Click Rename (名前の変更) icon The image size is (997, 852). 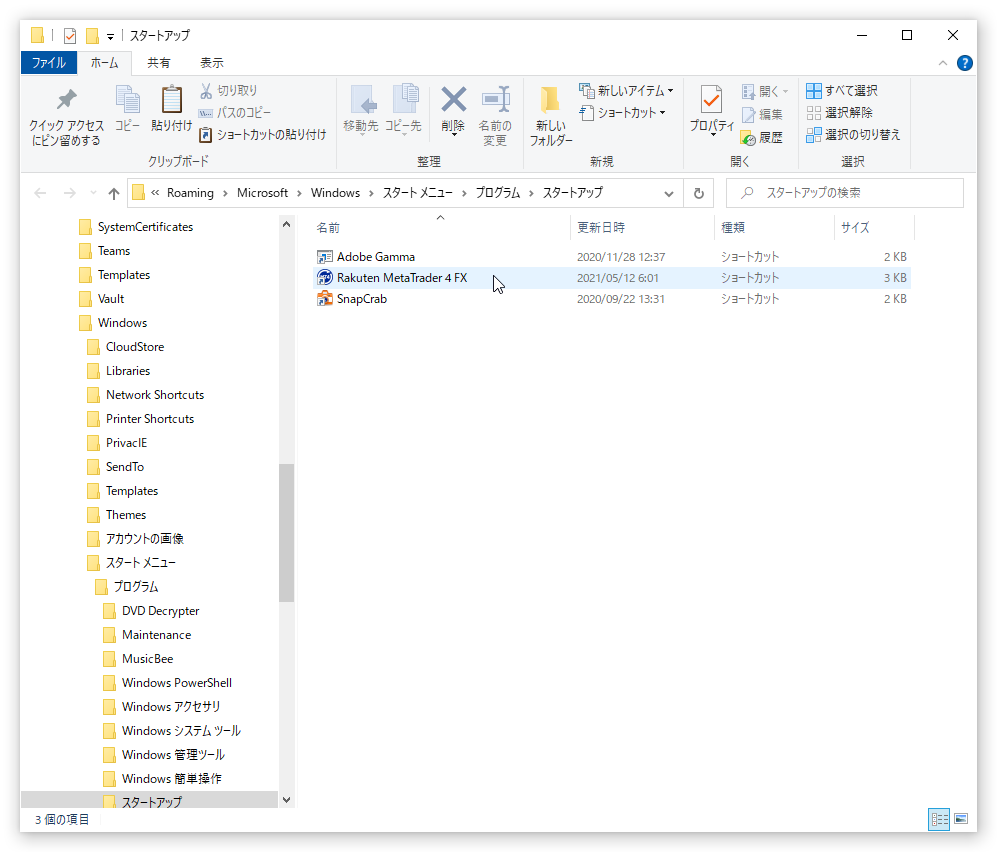tap(495, 99)
